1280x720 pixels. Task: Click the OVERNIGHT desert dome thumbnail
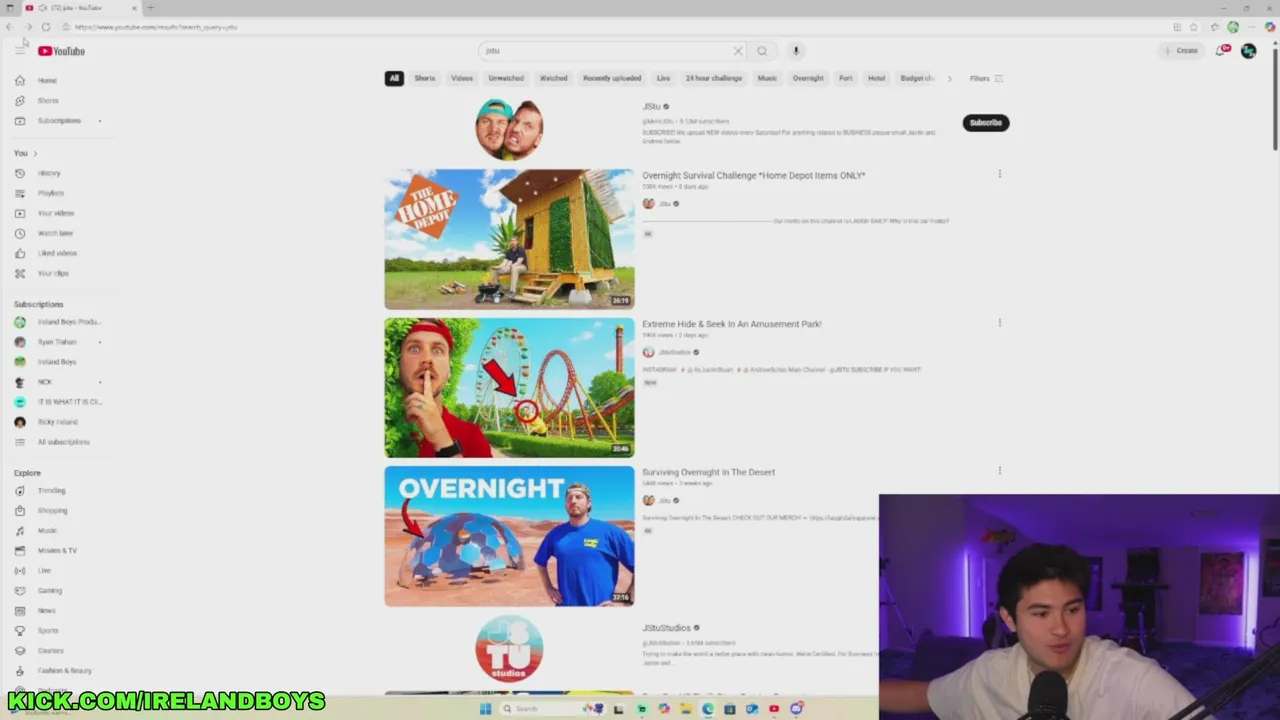(x=509, y=536)
